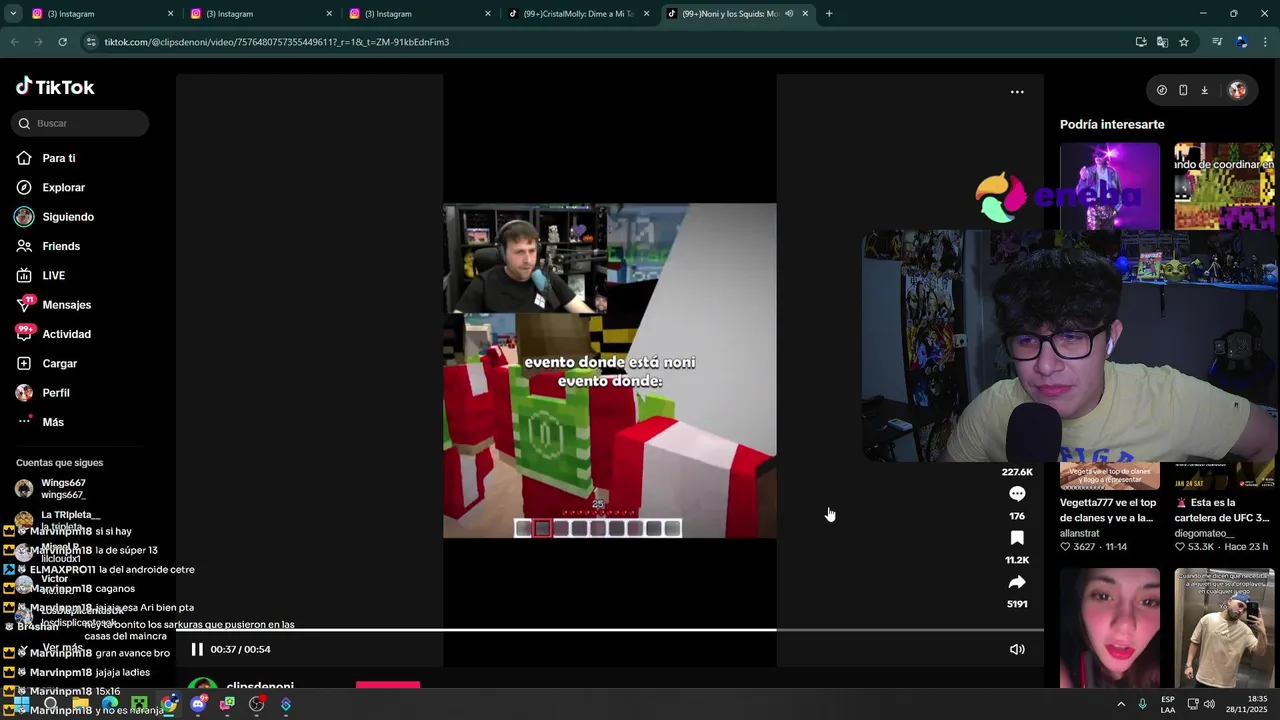This screenshot has width=1280, height=720.
Task: Open the media control icon in Chrome
Action: 1217,42
